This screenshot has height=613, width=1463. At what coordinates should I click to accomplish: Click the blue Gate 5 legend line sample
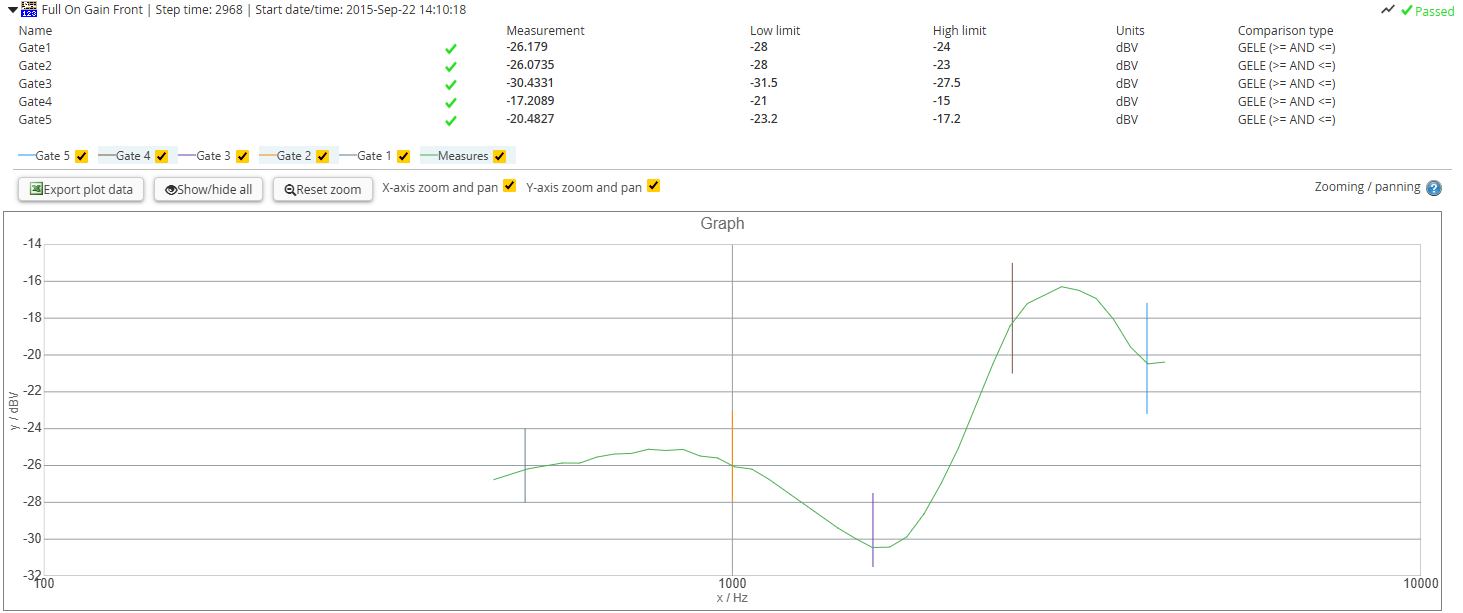tap(26, 156)
